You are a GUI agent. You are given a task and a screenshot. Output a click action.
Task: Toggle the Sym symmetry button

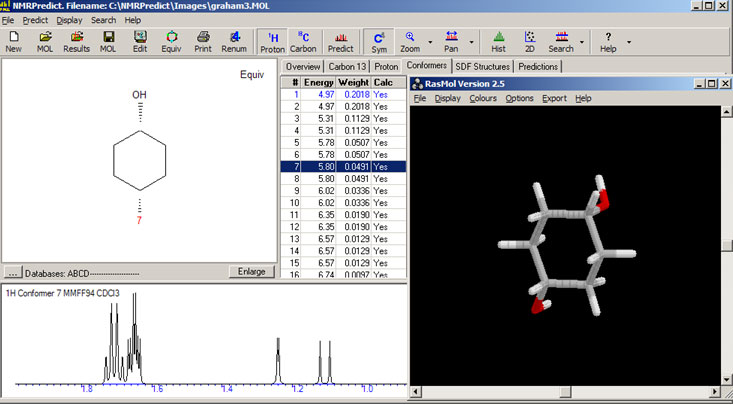tap(378, 40)
